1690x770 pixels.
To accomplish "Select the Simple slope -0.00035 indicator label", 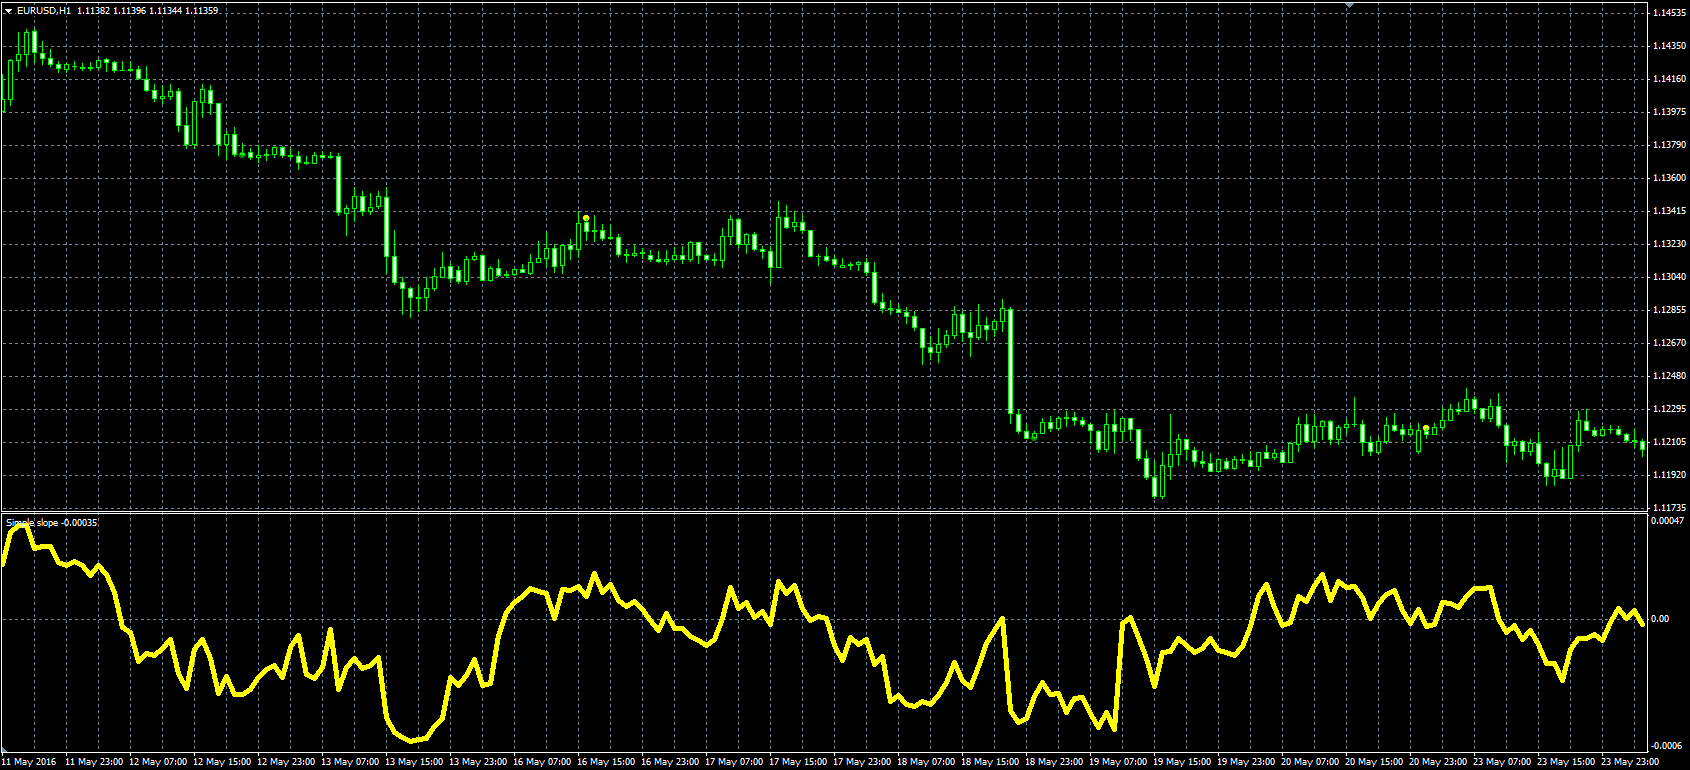I will tap(52, 523).
